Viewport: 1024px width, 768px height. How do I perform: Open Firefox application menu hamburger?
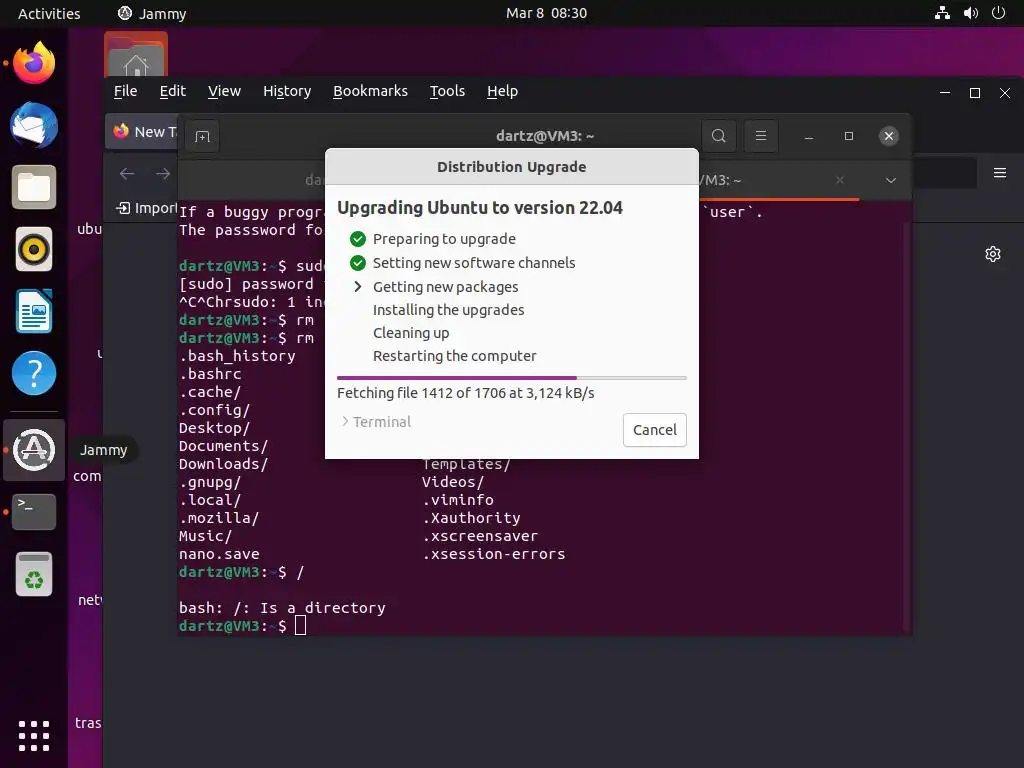click(1000, 173)
